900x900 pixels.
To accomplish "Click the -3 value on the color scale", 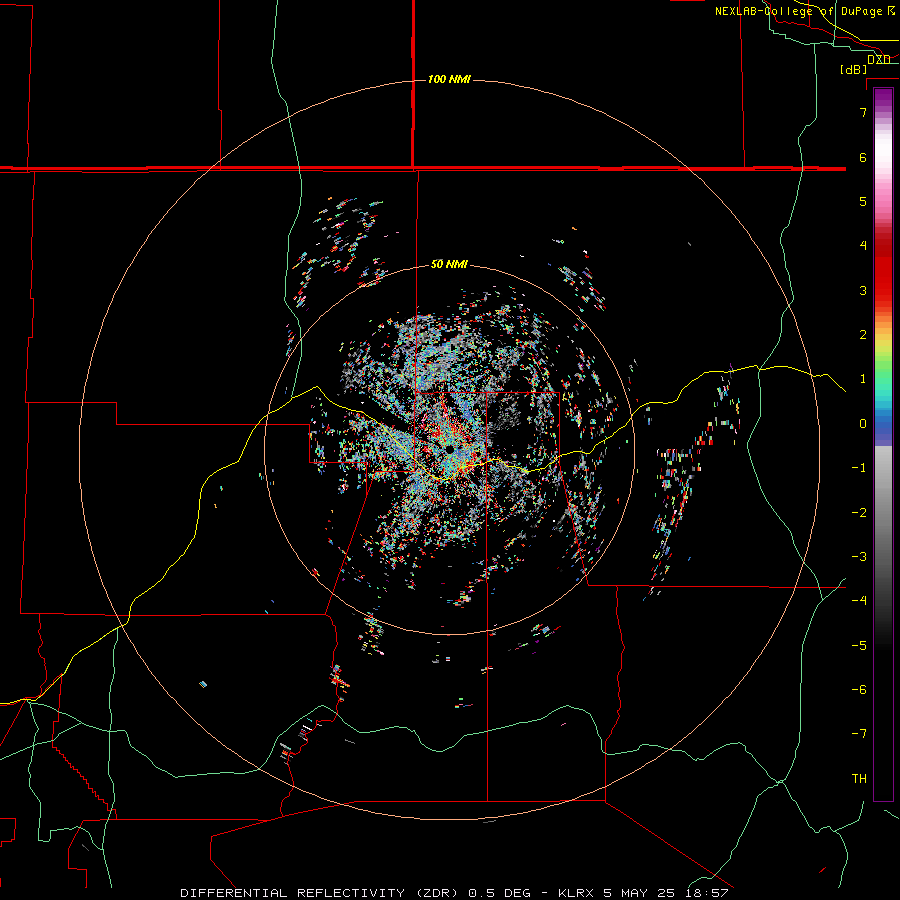I will (x=859, y=557).
